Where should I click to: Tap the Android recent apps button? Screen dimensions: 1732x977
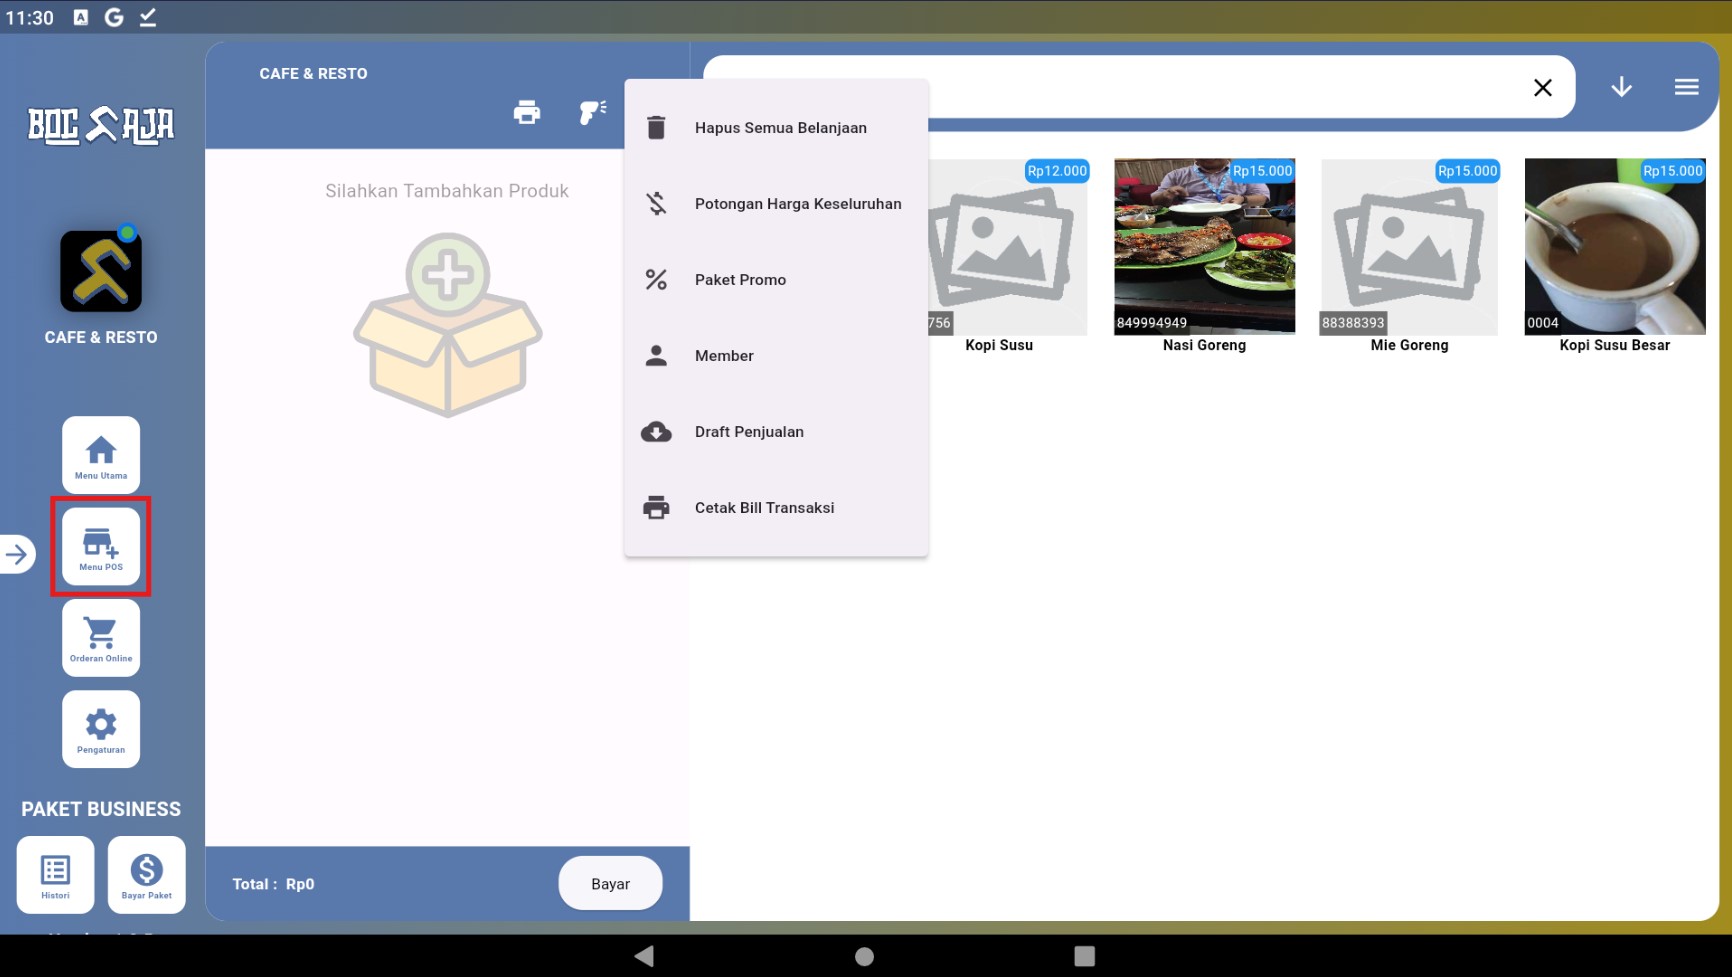(x=1085, y=956)
